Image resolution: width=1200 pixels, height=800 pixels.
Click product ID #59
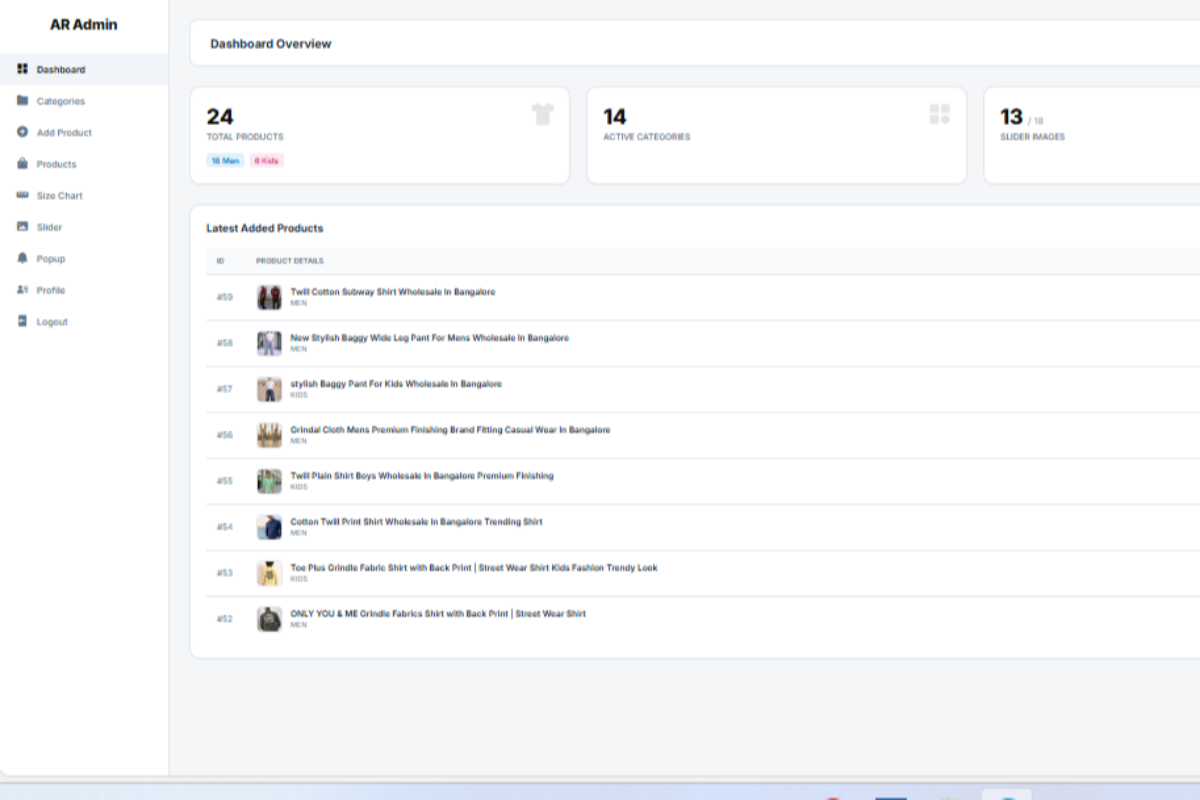coord(225,297)
